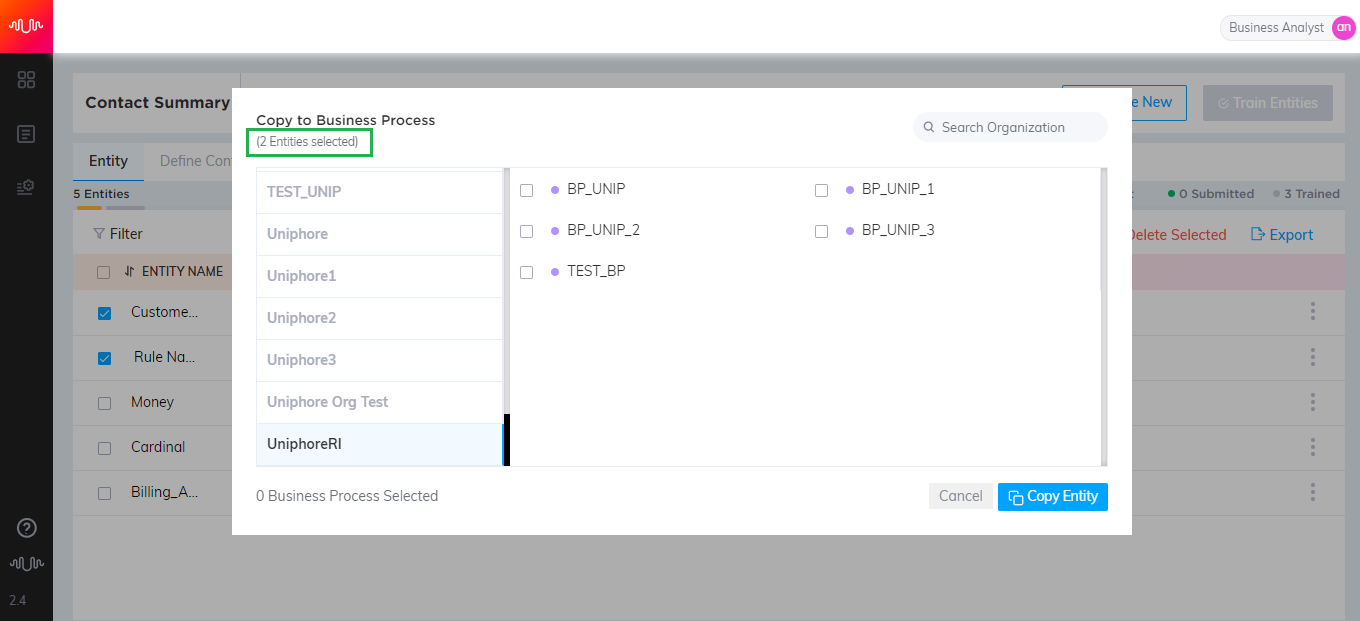The height and width of the screenshot is (621, 1360).
Task: Click the Search Organization field
Action: click(x=1010, y=127)
